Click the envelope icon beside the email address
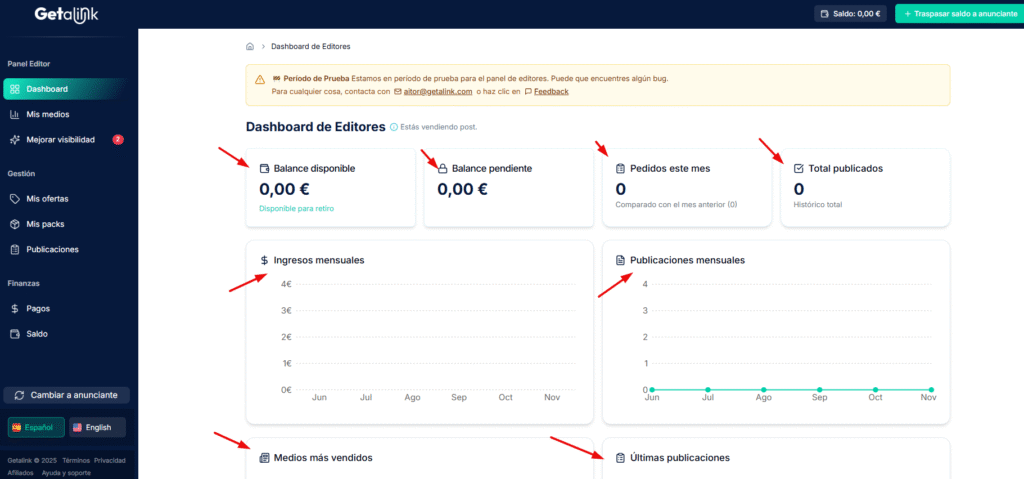 (x=398, y=91)
